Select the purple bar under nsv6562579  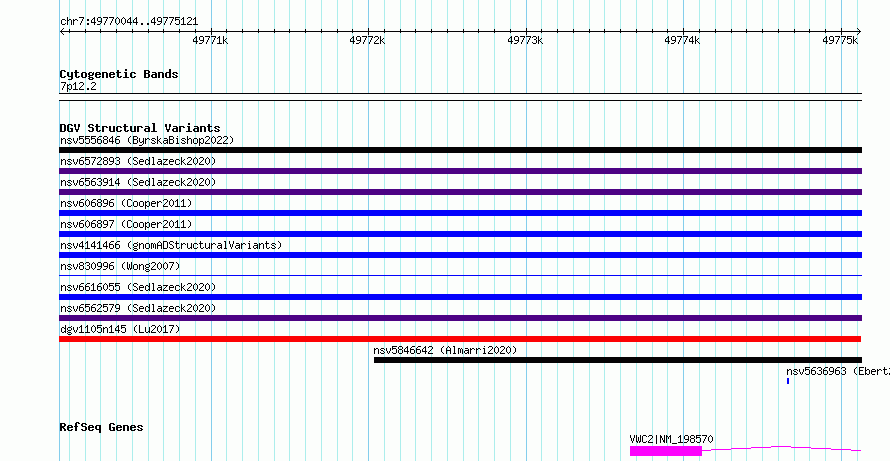460,318
